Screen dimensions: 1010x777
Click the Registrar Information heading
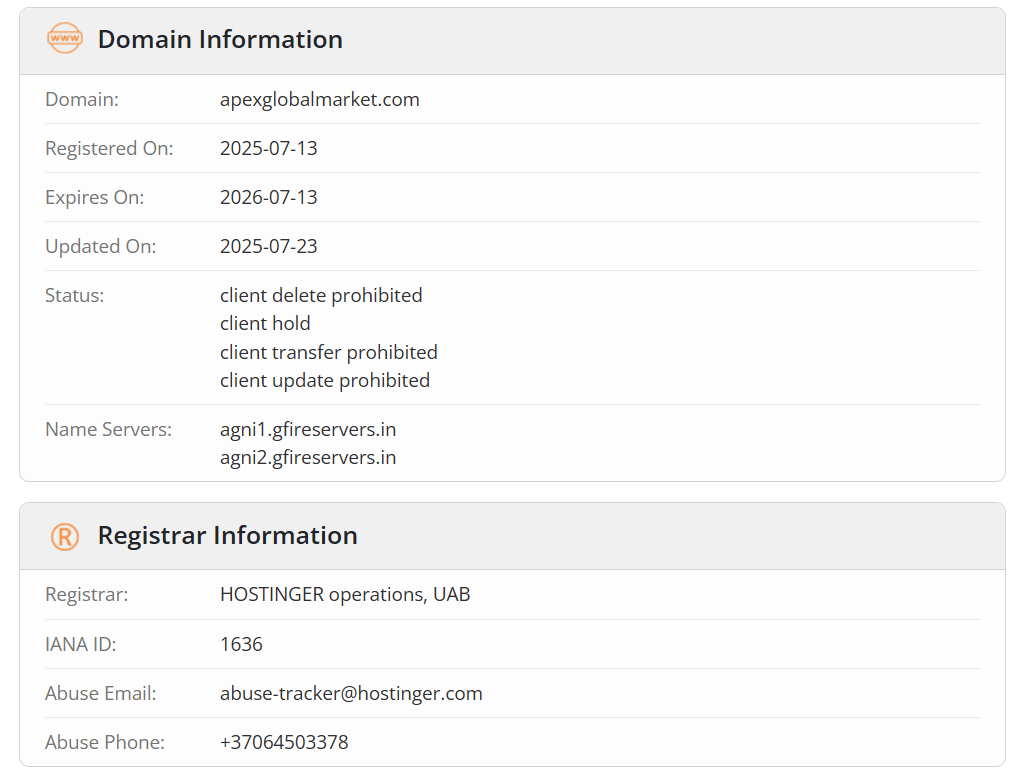(227, 535)
